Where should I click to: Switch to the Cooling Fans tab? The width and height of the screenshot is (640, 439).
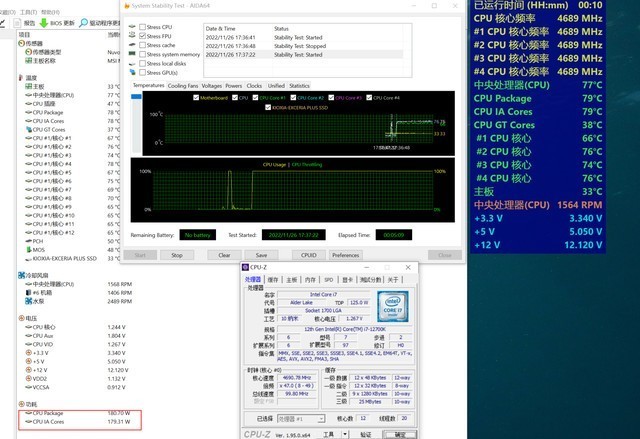(x=182, y=86)
